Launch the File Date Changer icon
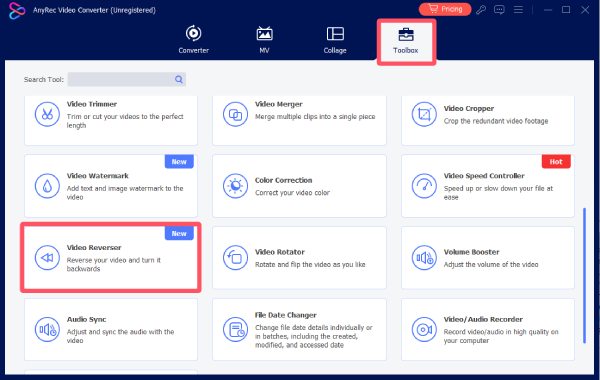Screen dimensions: 600x380 pyautogui.click(x=235, y=329)
